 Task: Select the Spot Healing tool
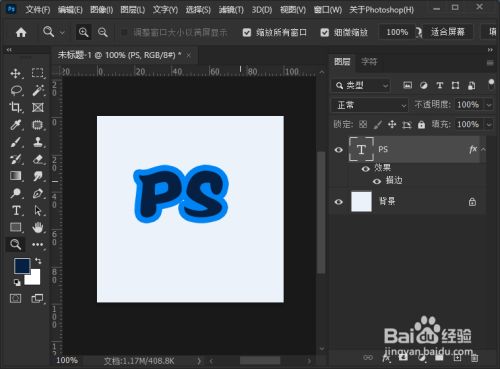38,125
